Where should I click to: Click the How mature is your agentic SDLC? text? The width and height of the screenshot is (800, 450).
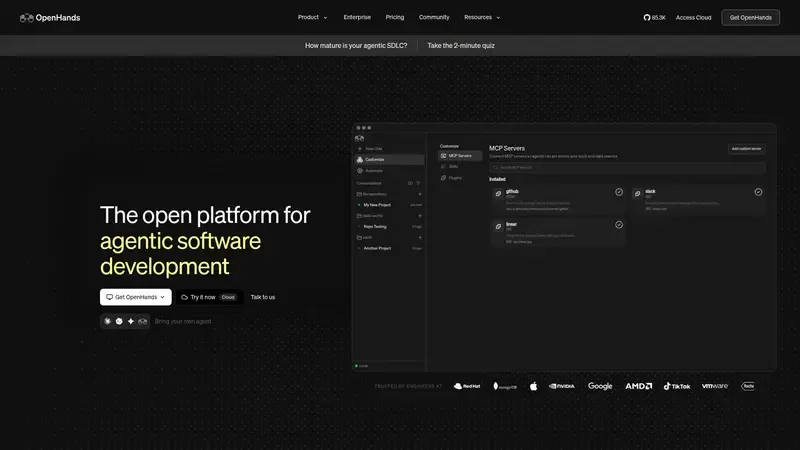(x=356, y=45)
